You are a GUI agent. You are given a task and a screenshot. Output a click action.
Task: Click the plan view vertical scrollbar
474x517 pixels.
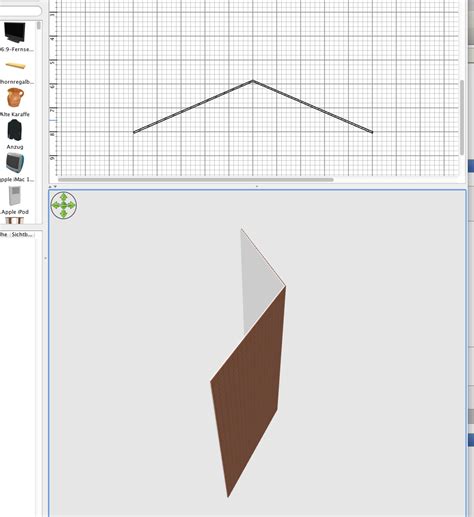462,117
